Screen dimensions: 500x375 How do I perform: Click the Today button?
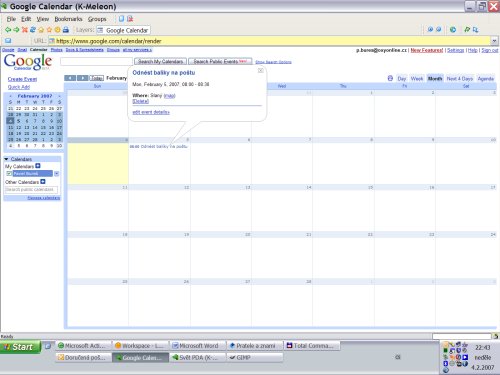click(x=96, y=78)
